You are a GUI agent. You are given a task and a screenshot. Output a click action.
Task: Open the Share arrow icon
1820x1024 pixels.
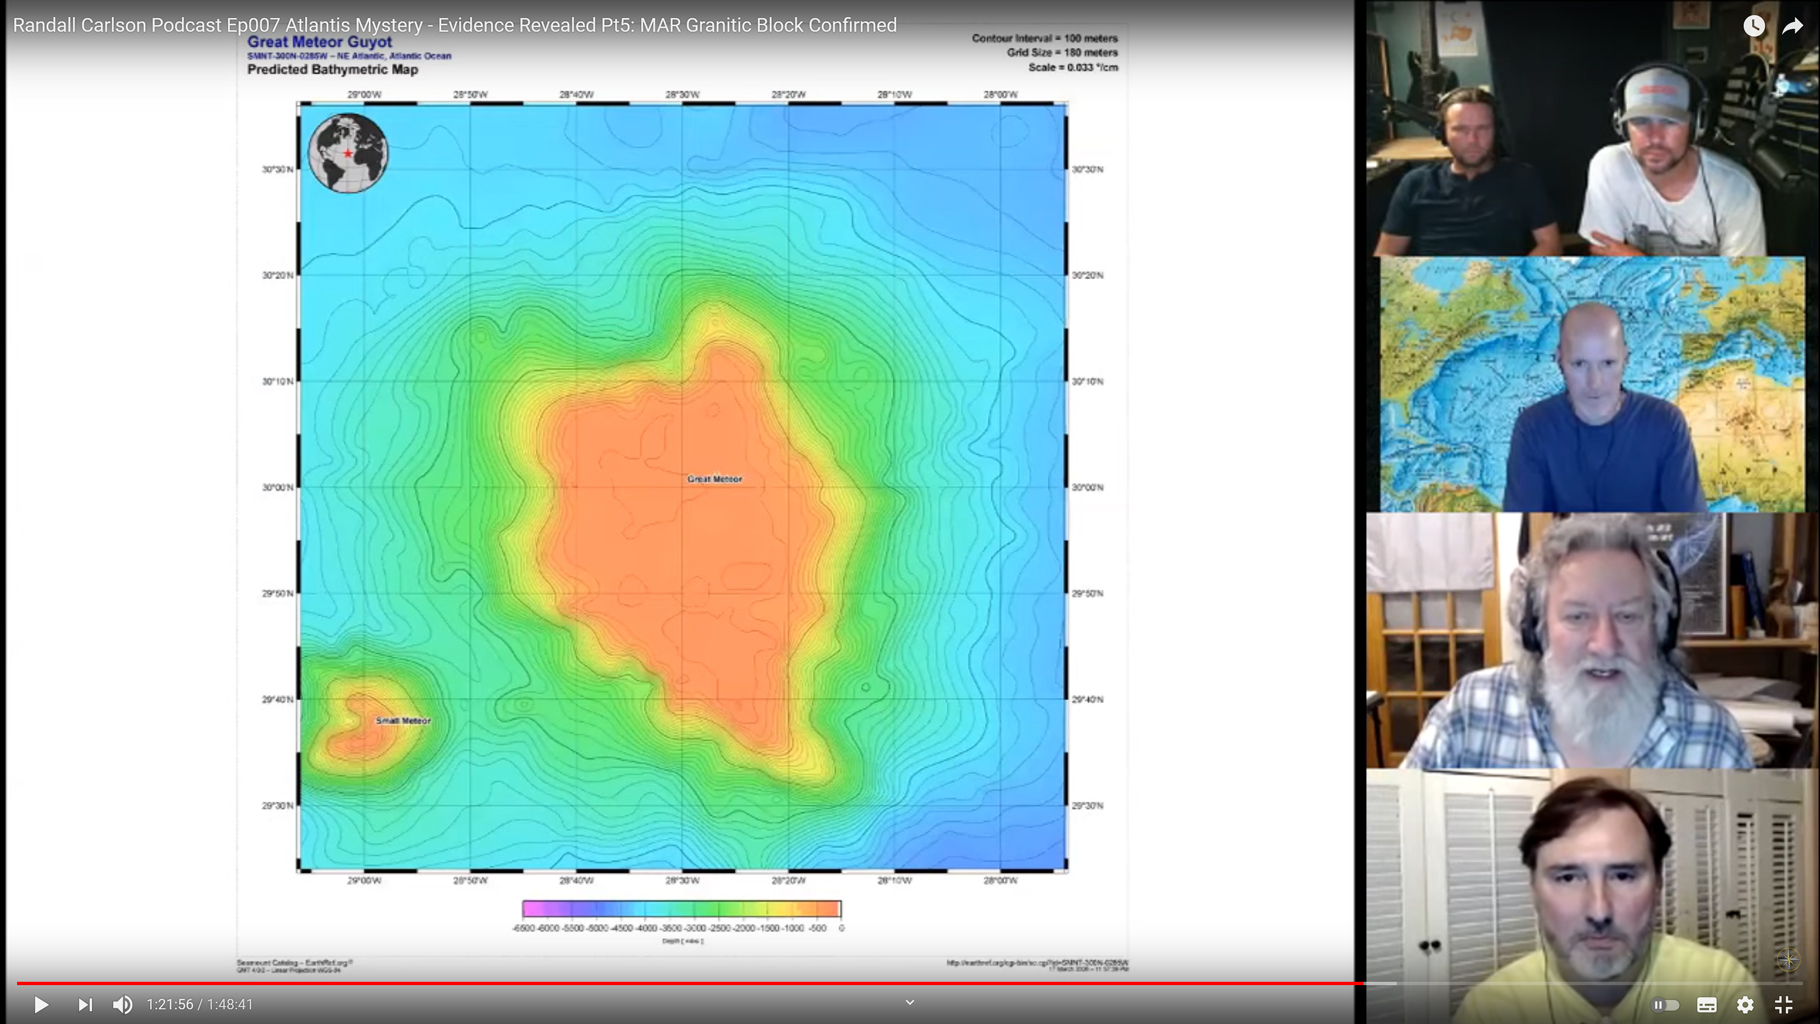[1792, 26]
